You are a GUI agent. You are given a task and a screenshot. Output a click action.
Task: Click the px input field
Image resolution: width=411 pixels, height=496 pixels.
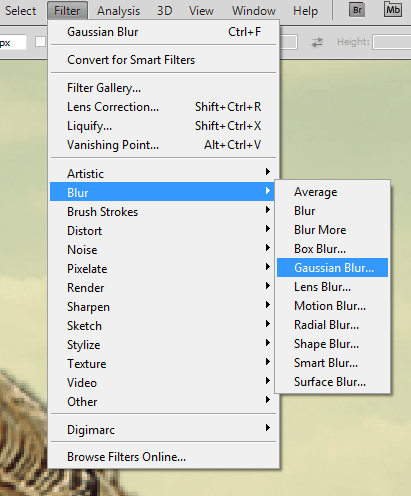tap(13, 43)
